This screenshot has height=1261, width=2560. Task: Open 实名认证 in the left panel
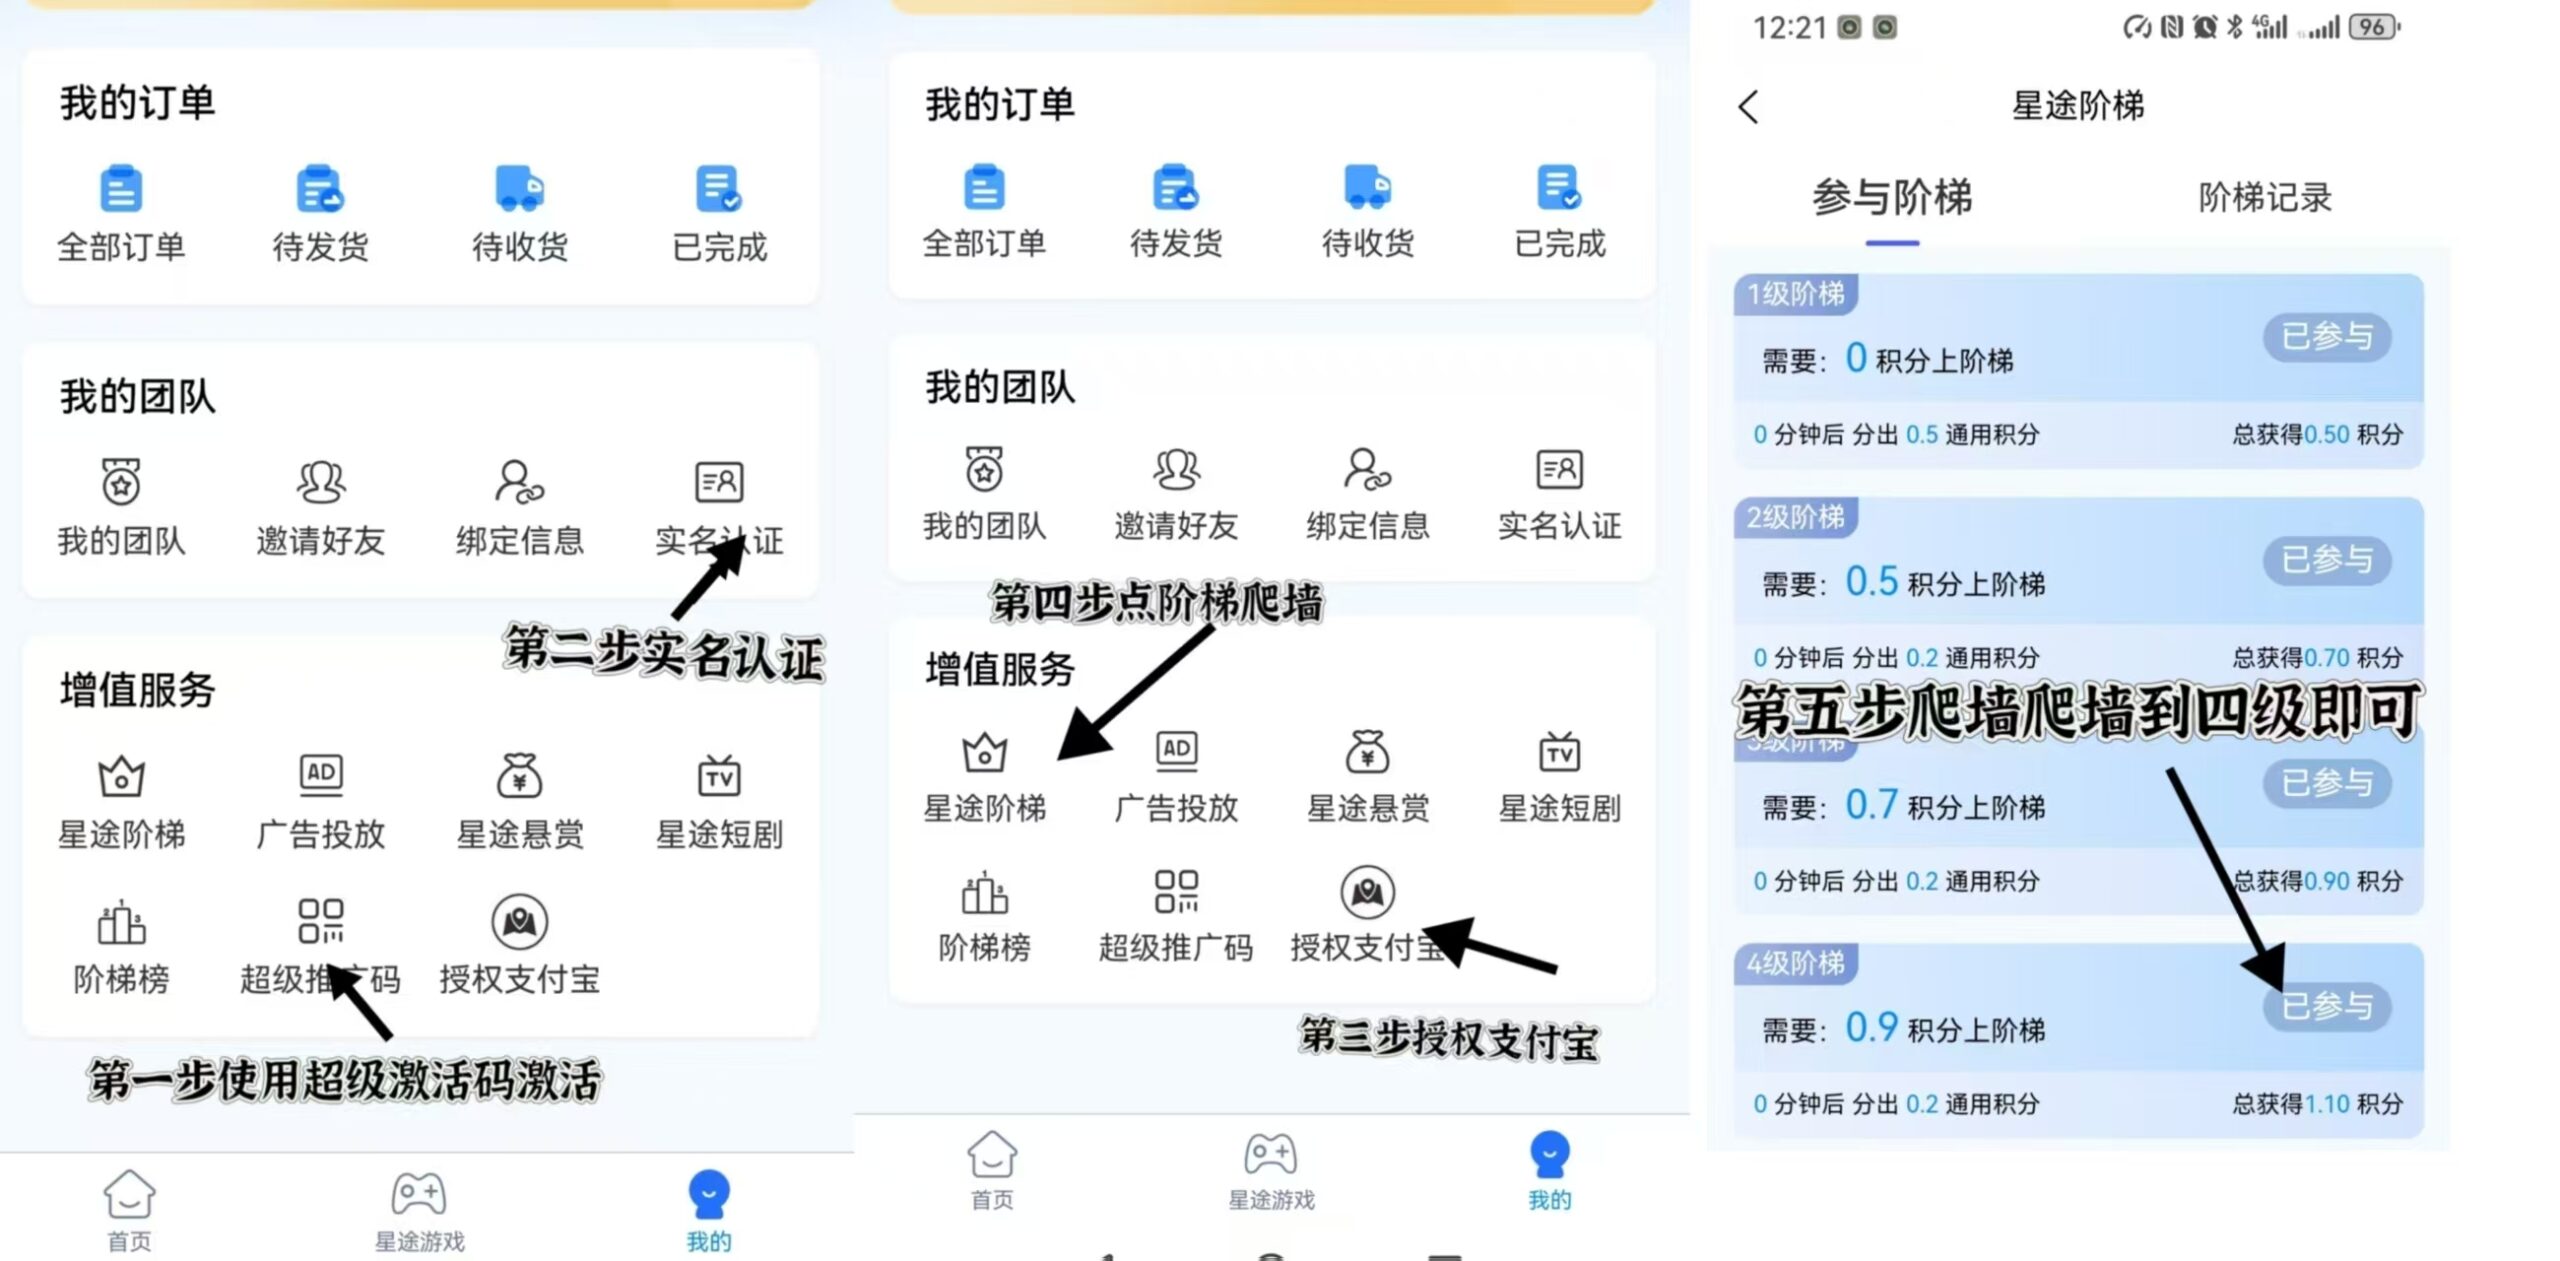coord(719,507)
